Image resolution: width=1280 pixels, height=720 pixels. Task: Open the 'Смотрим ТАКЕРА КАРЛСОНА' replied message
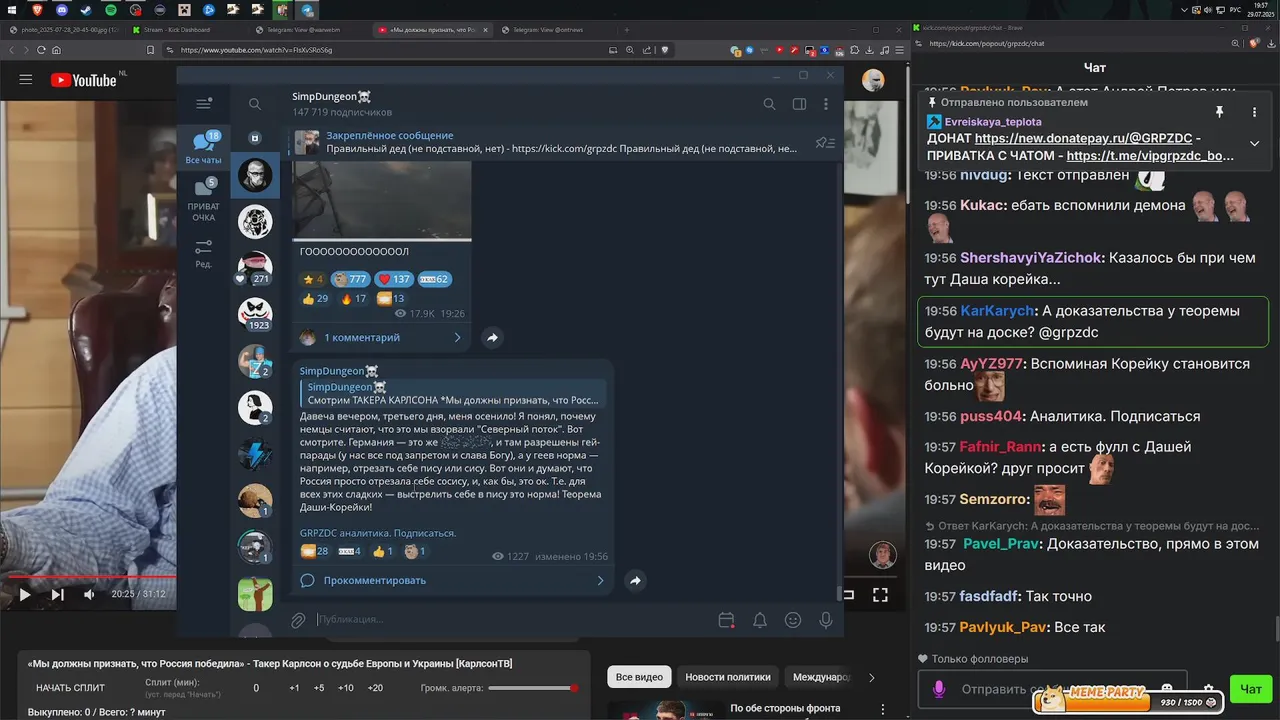click(x=453, y=393)
